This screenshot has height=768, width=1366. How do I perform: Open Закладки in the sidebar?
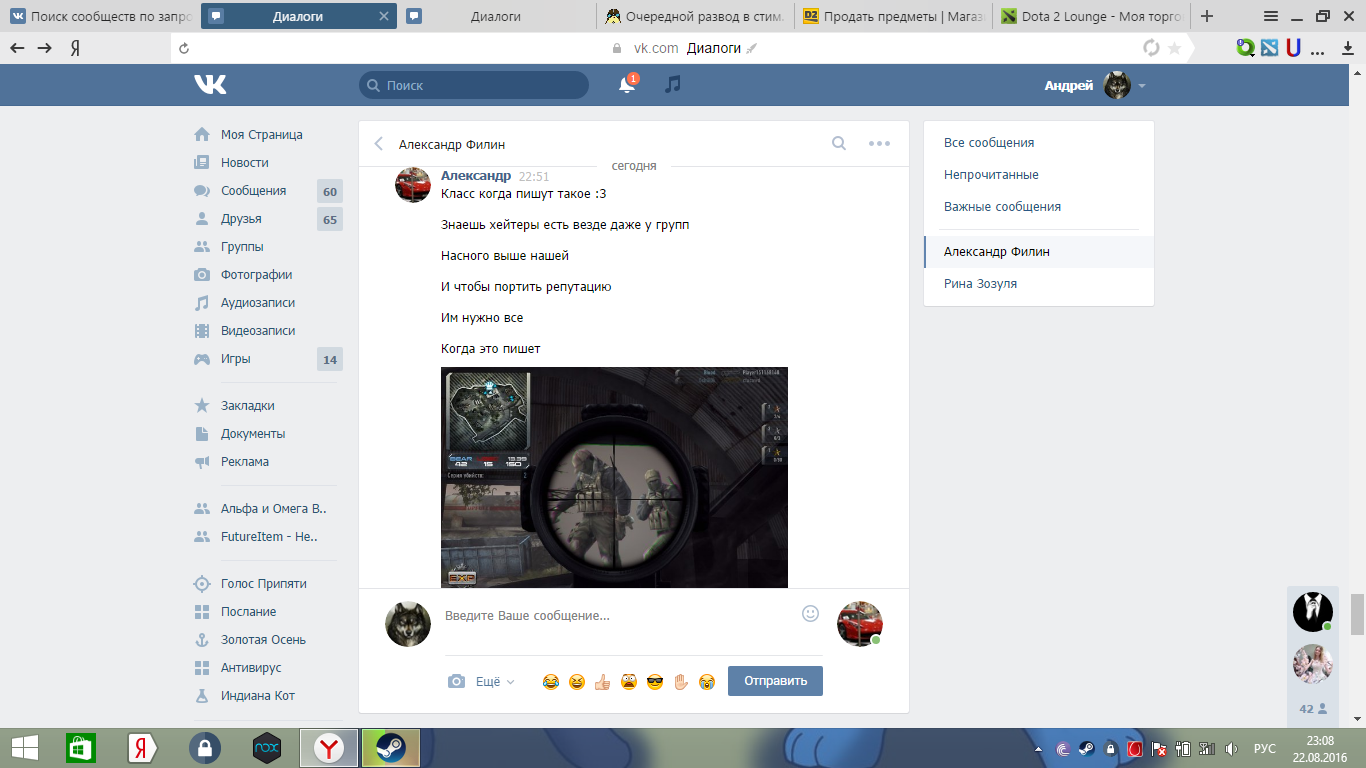point(248,406)
